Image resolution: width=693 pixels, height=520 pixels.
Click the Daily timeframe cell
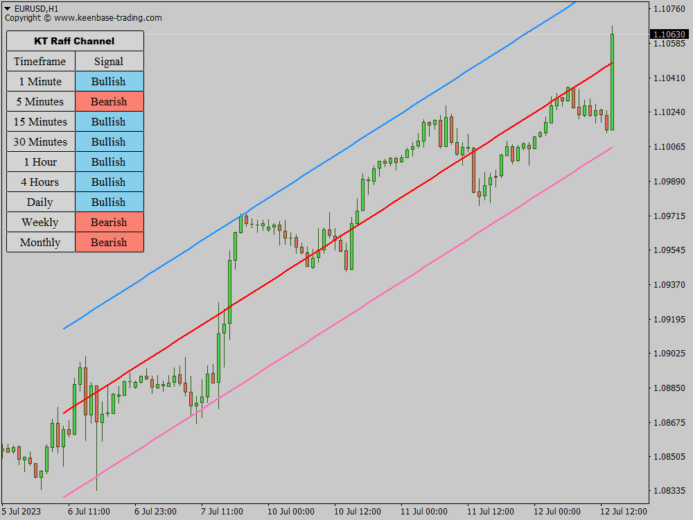(x=41, y=202)
